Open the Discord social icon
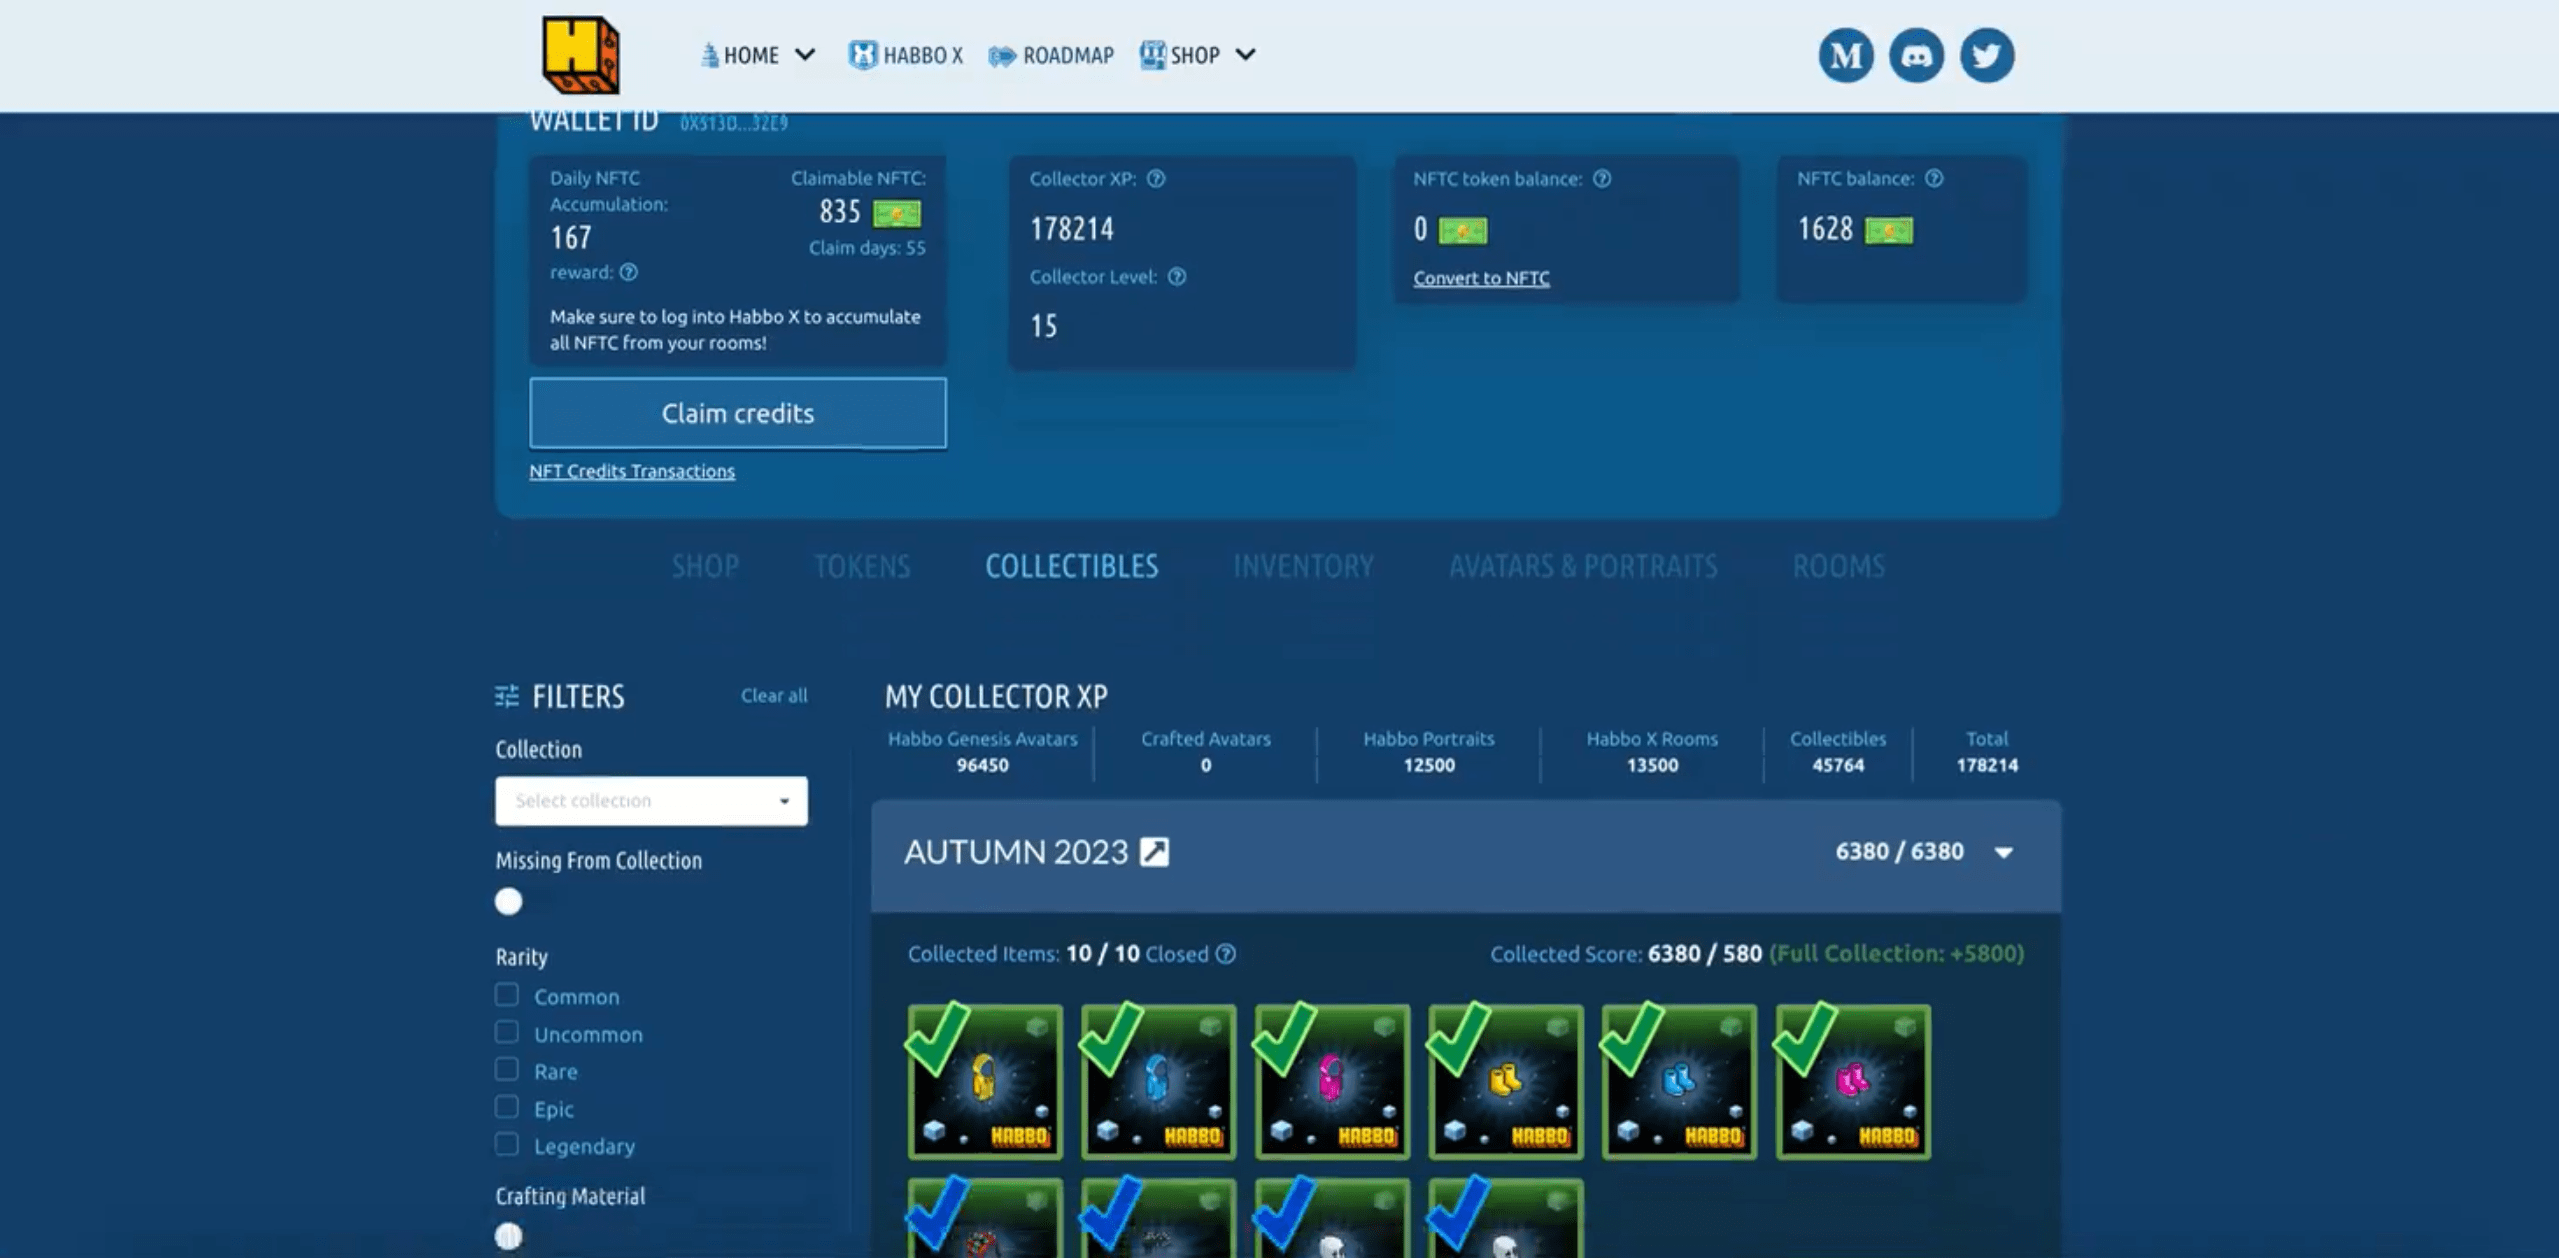 1916,55
